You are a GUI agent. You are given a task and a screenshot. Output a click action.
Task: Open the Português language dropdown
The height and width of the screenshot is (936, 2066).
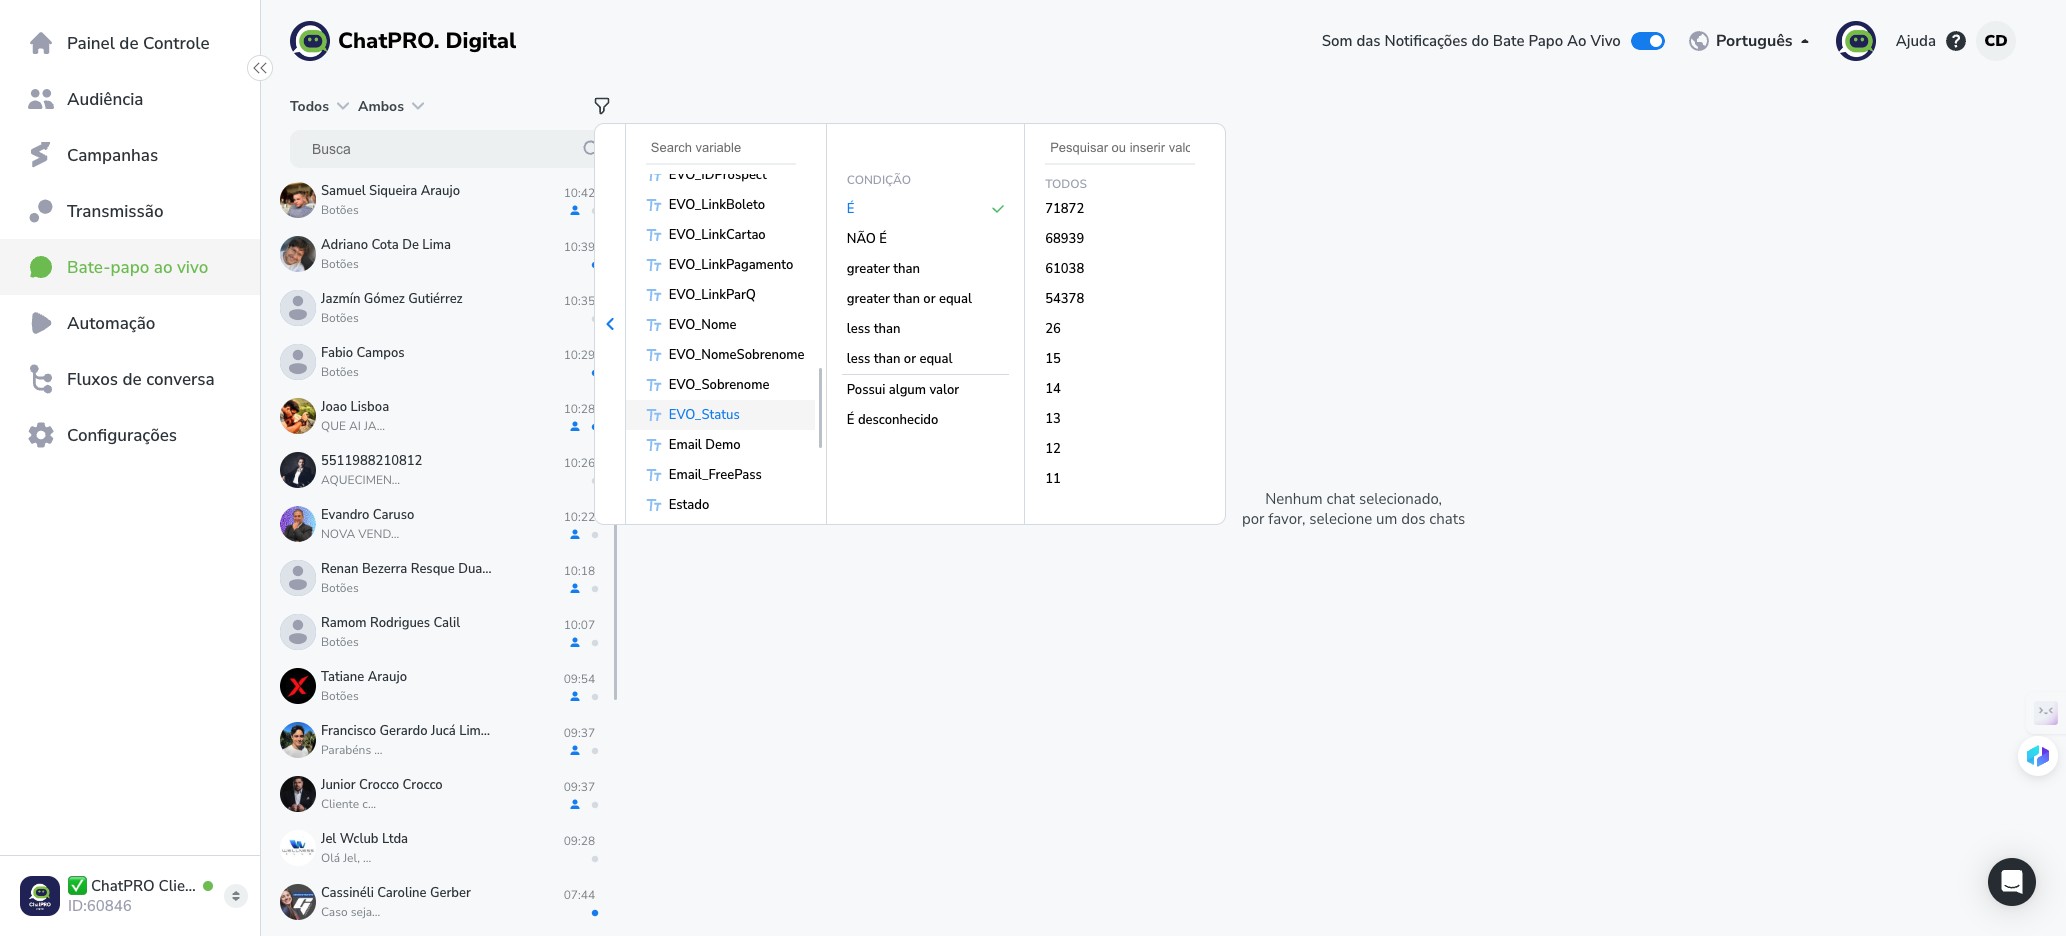click(x=1762, y=41)
